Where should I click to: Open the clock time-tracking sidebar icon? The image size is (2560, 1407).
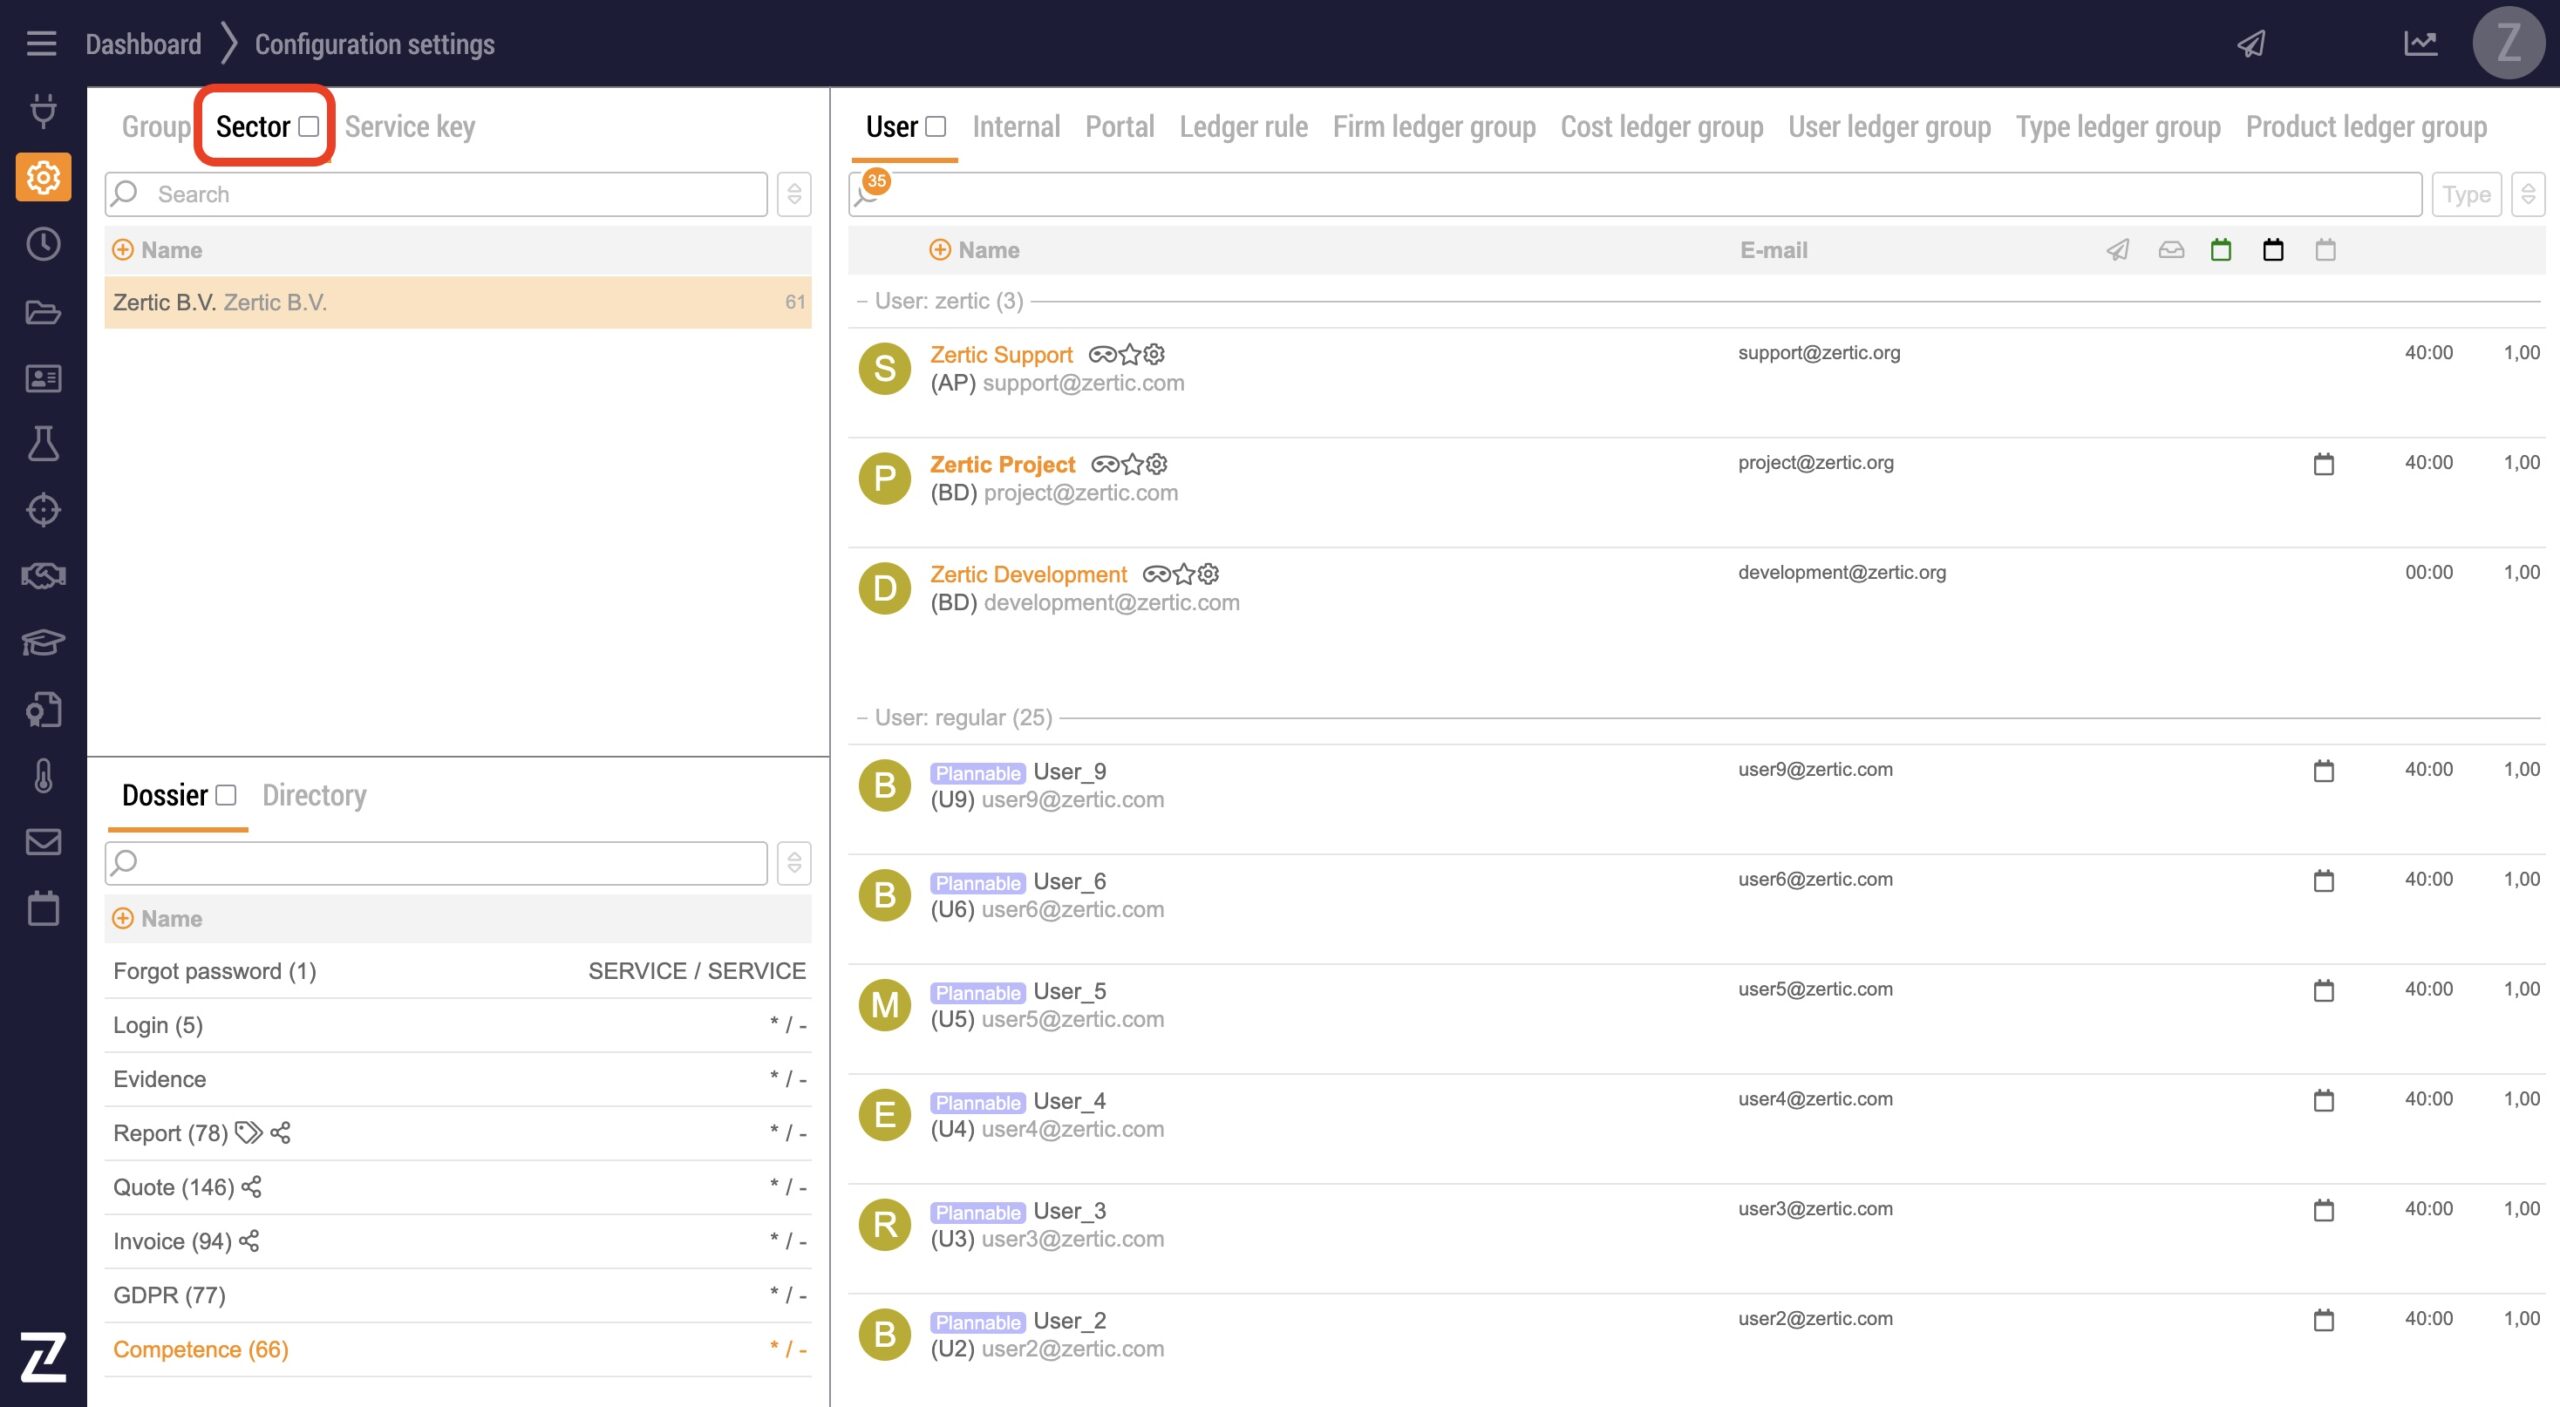pos(43,244)
